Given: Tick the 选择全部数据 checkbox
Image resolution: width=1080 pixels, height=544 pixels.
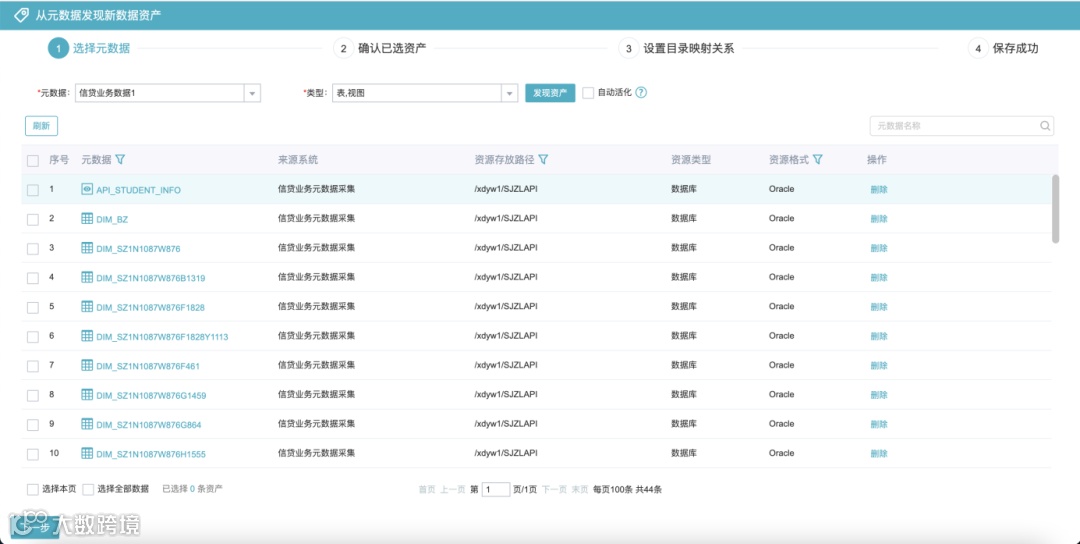Looking at the screenshot, I should tap(88, 490).
